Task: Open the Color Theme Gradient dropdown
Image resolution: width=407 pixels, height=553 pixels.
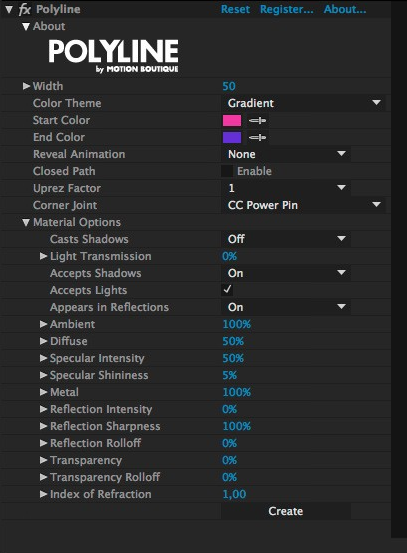Action: [x=304, y=103]
